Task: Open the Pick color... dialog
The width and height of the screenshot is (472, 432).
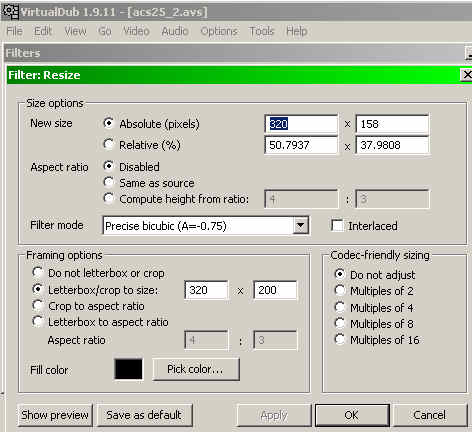Action: (x=196, y=369)
